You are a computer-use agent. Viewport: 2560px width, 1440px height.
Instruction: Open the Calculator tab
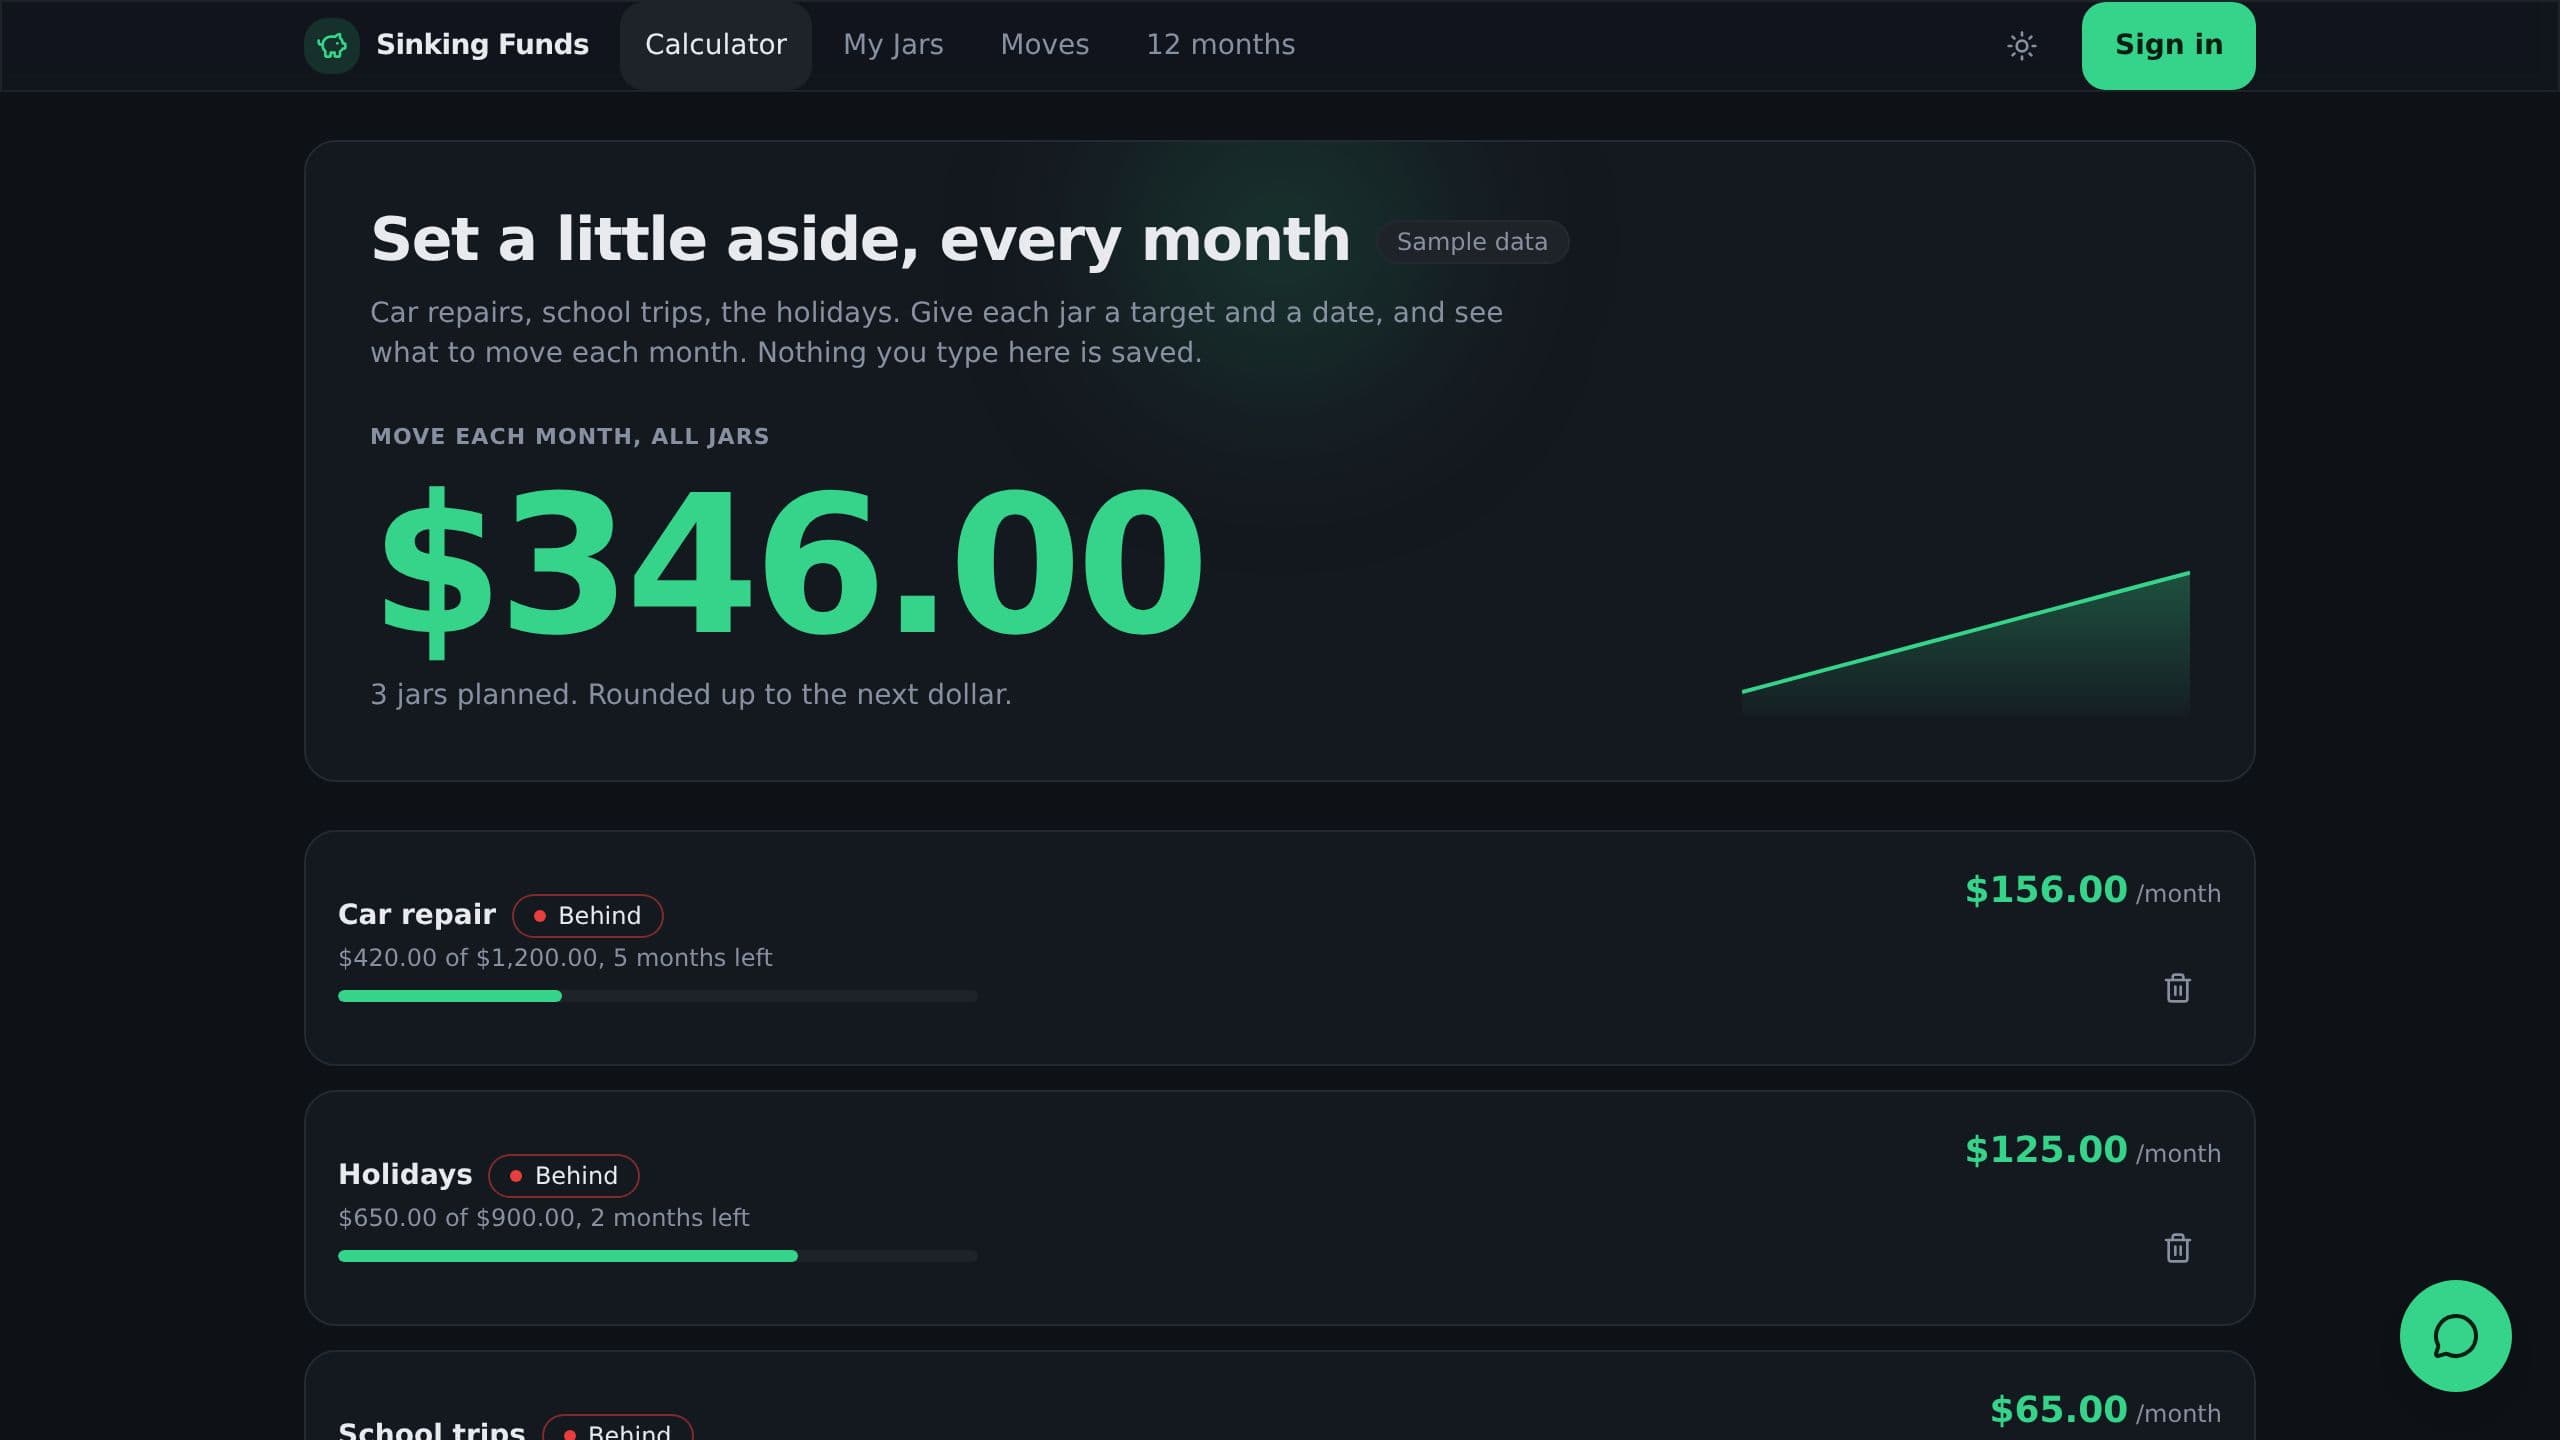pos(716,45)
